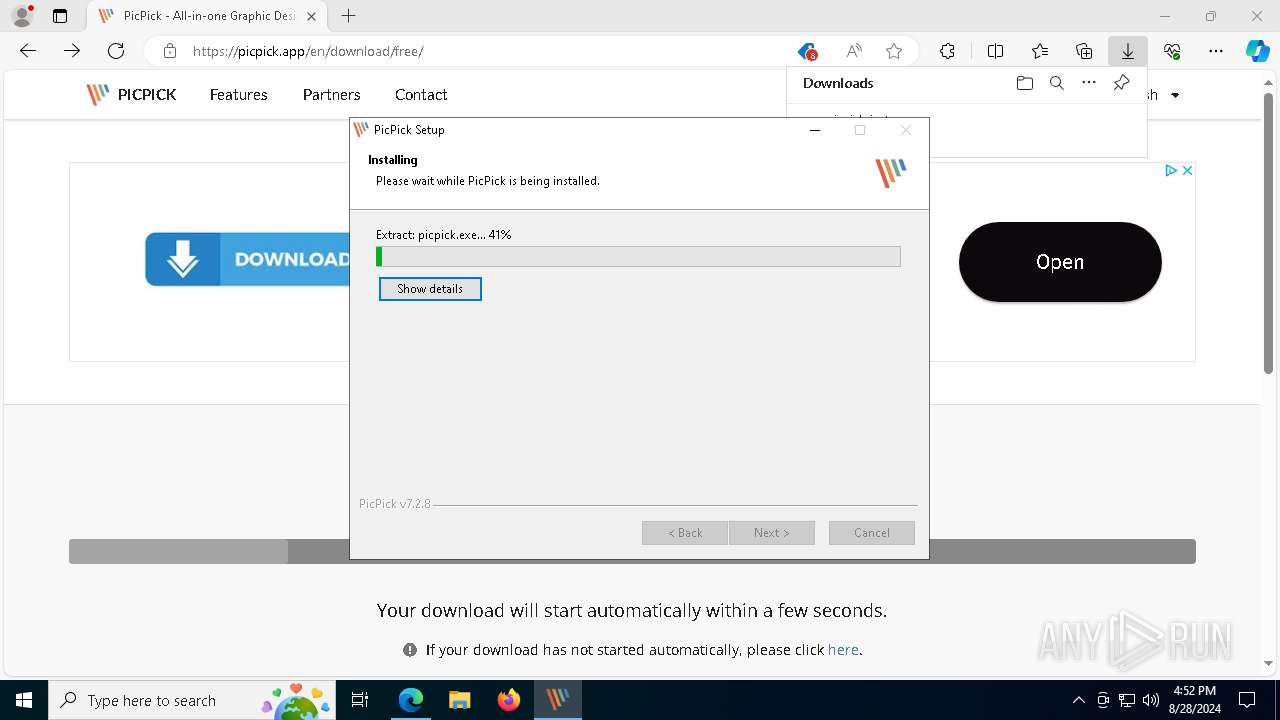
Task: Minimize the PicPick Setup window
Action: (814, 130)
